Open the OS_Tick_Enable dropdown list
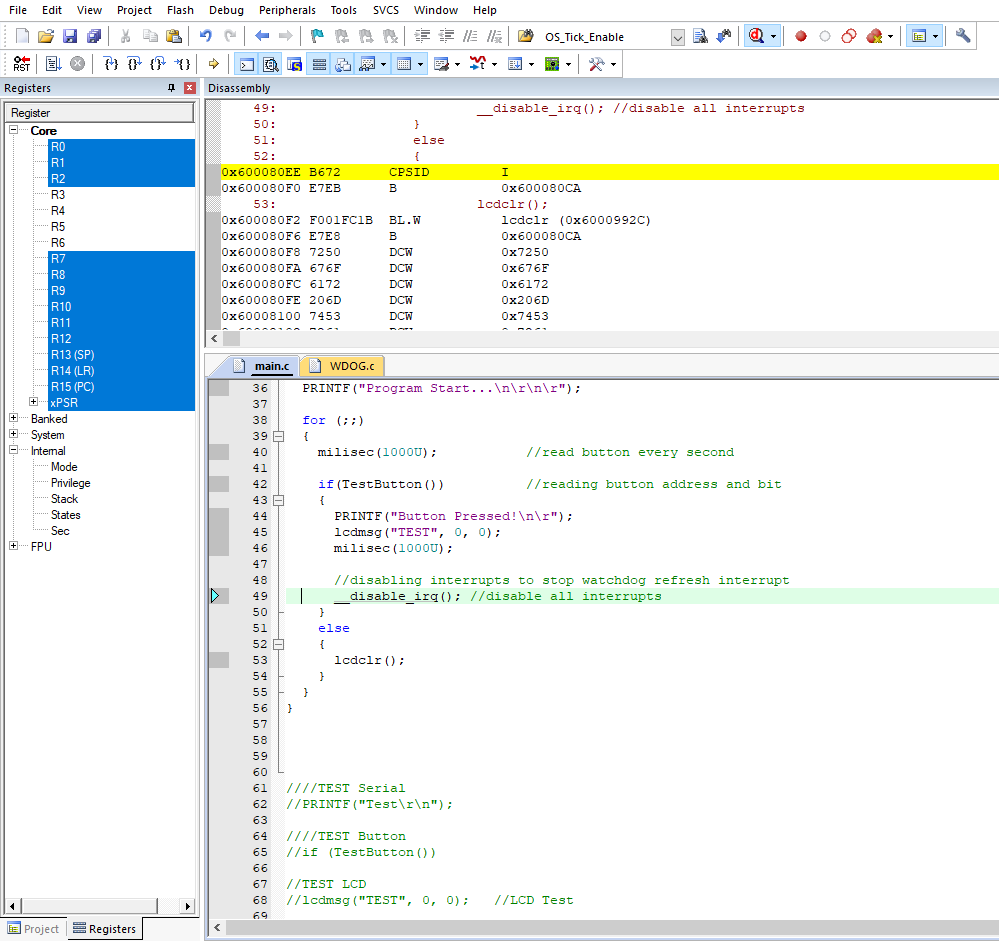The image size is (999, 945). [676, 34]
